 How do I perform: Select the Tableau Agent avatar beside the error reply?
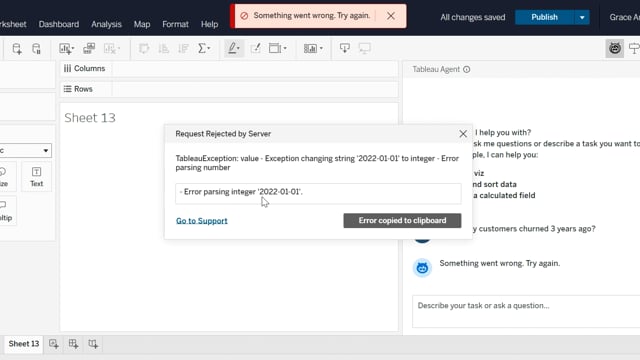tap(422, 268)
